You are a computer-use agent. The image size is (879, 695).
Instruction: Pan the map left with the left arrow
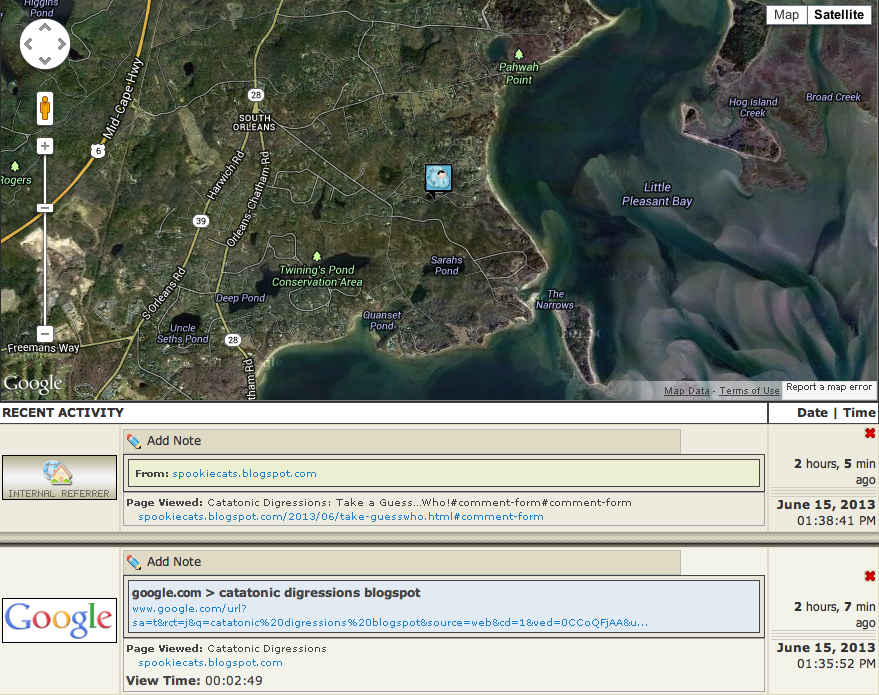(x=29, y=44)
